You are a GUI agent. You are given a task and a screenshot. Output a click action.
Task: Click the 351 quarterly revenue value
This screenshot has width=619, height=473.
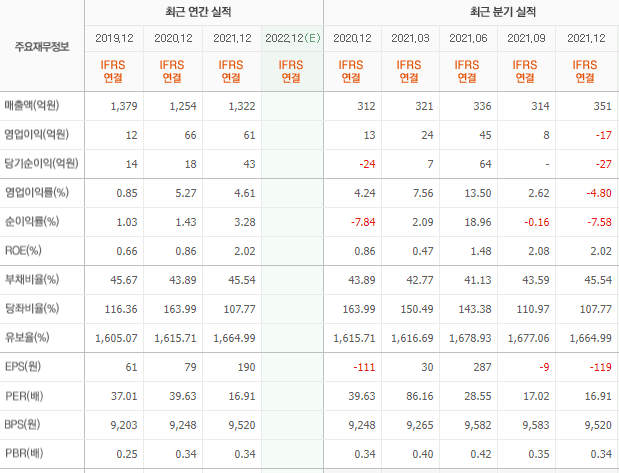(x=602, y=106)
